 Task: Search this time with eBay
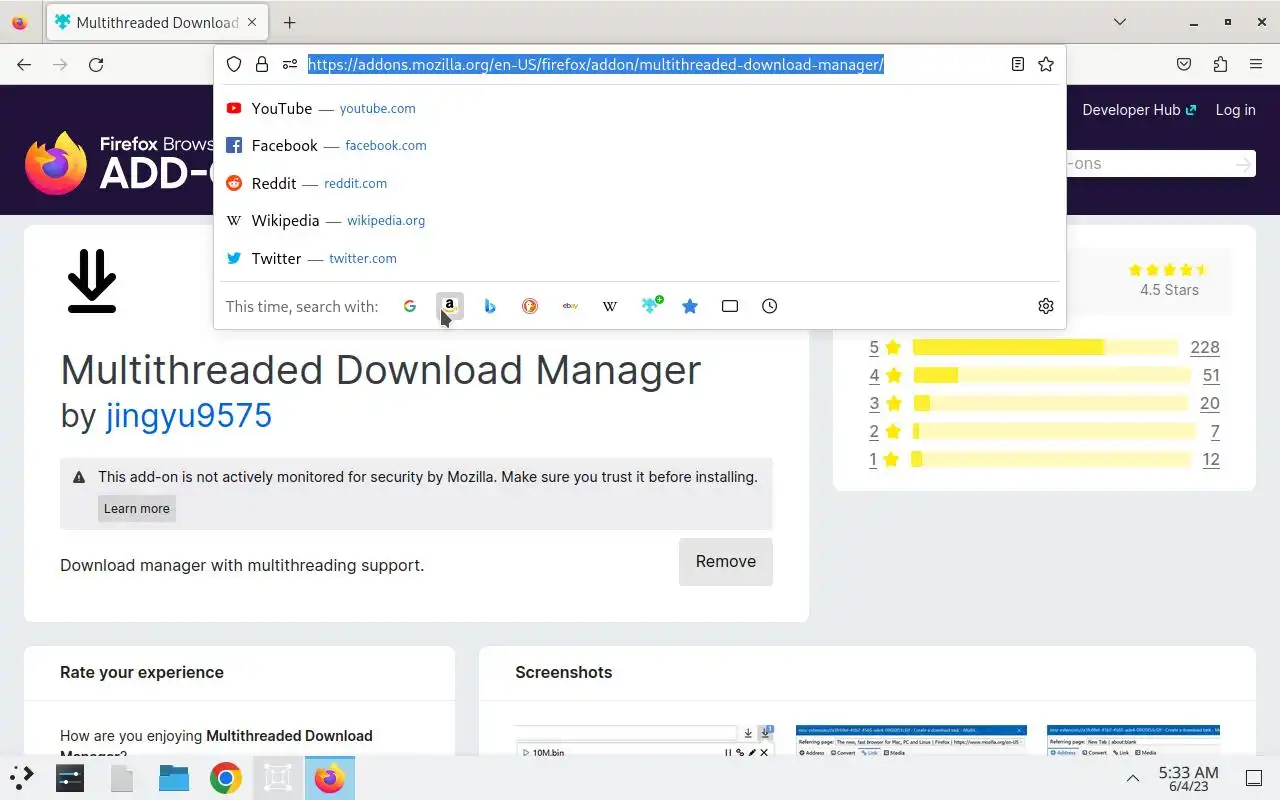tap(570, 306)
